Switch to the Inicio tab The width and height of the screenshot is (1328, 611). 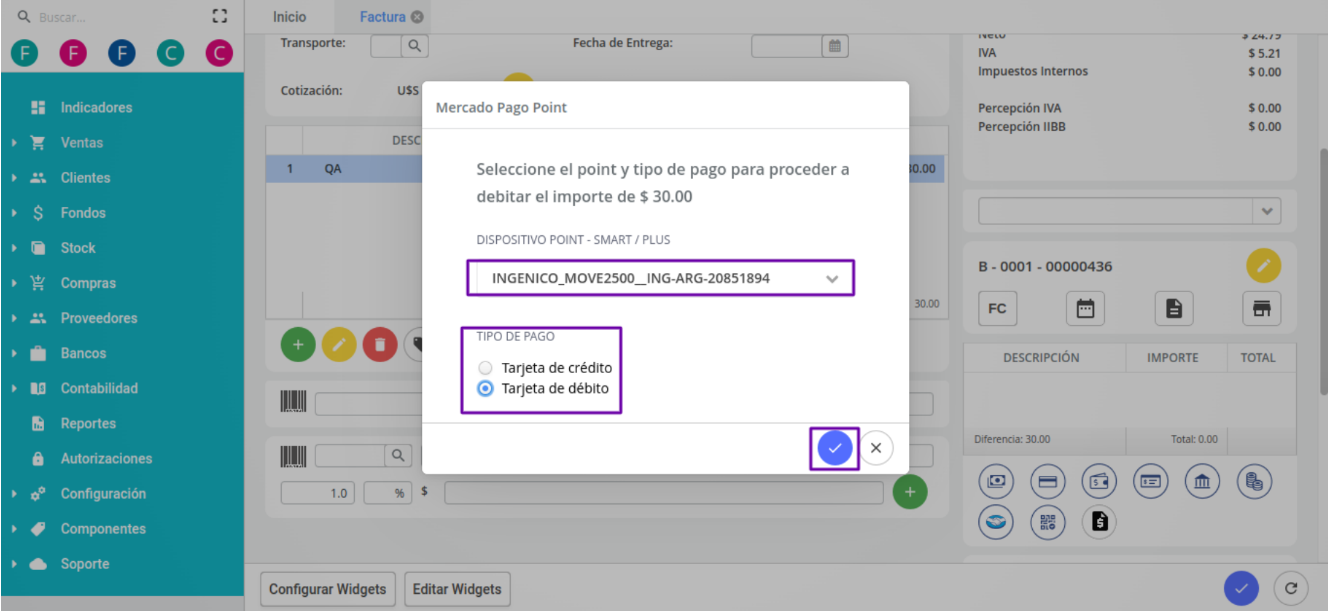[289, 17]
